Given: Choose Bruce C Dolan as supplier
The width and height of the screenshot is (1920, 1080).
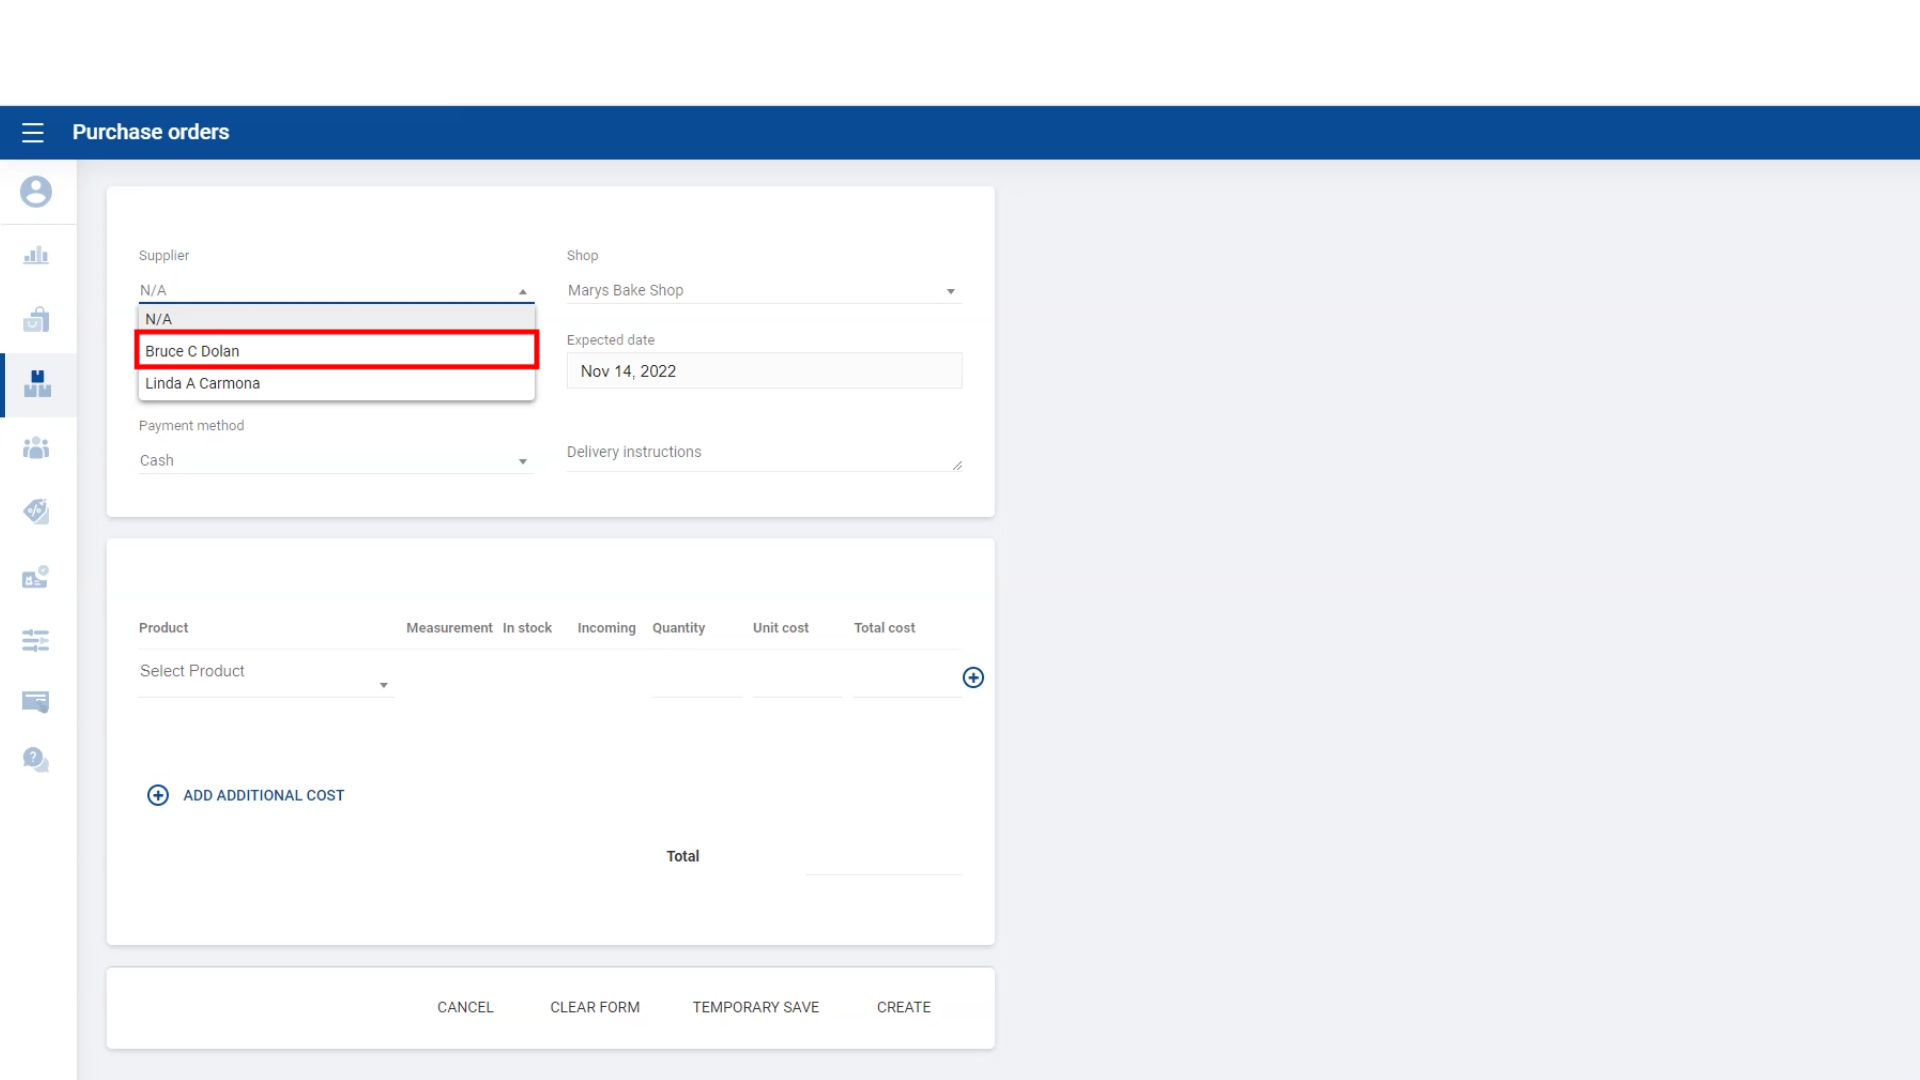Looking at the screenshot, I should (x=336, y=351).
